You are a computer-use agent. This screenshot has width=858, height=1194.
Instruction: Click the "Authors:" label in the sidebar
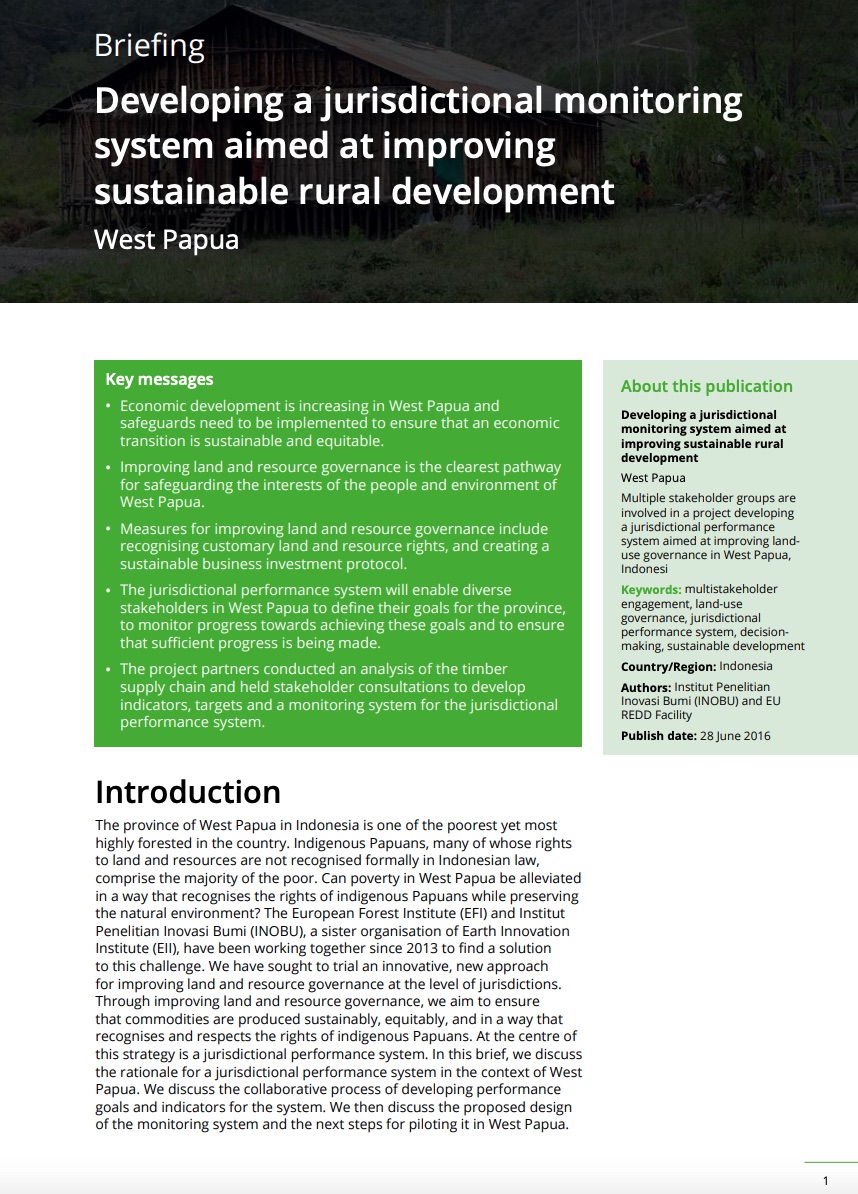[x=646, y=687]
